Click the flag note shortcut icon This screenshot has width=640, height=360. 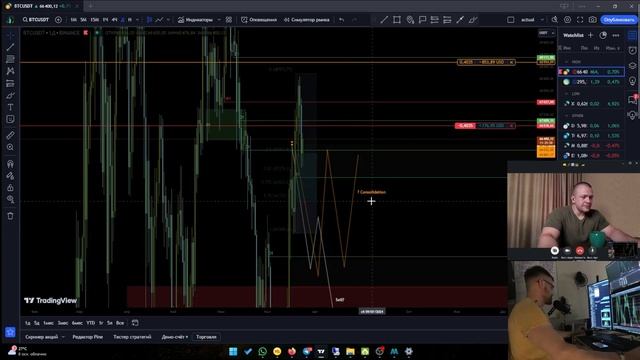pyautogui.click(x=422, y=20)
